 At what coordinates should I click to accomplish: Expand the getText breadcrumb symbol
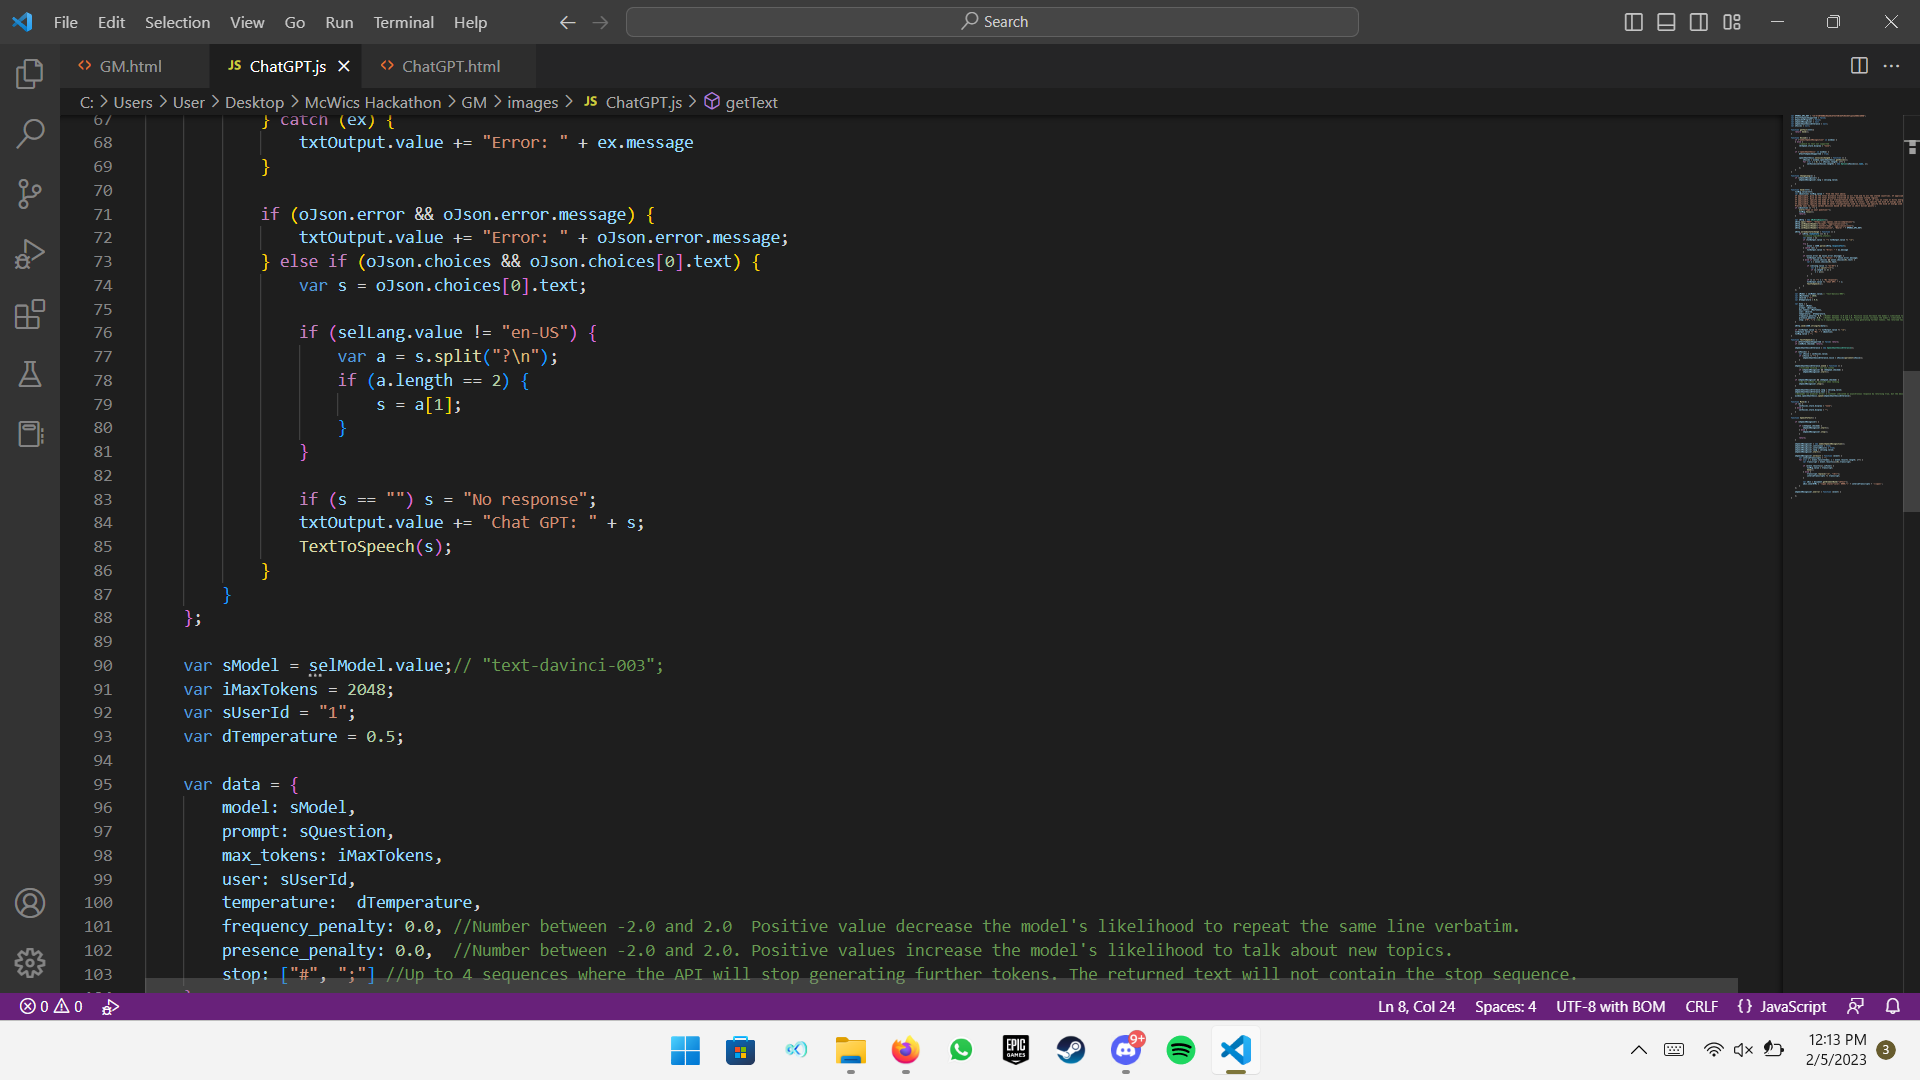[750, 102]
